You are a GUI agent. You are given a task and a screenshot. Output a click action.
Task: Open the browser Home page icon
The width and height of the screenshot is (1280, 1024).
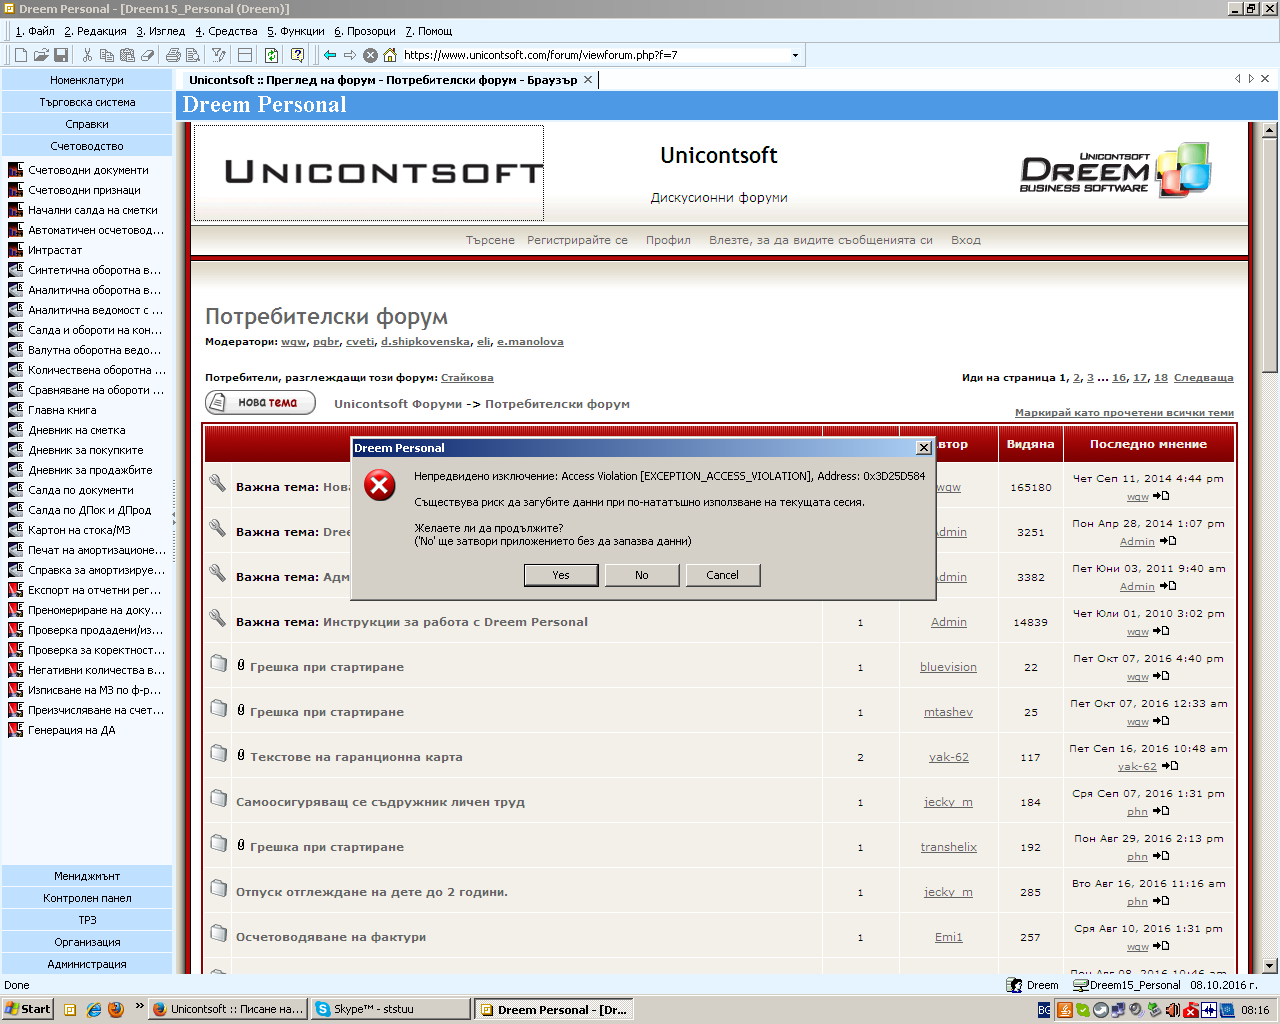pos(390,55)
